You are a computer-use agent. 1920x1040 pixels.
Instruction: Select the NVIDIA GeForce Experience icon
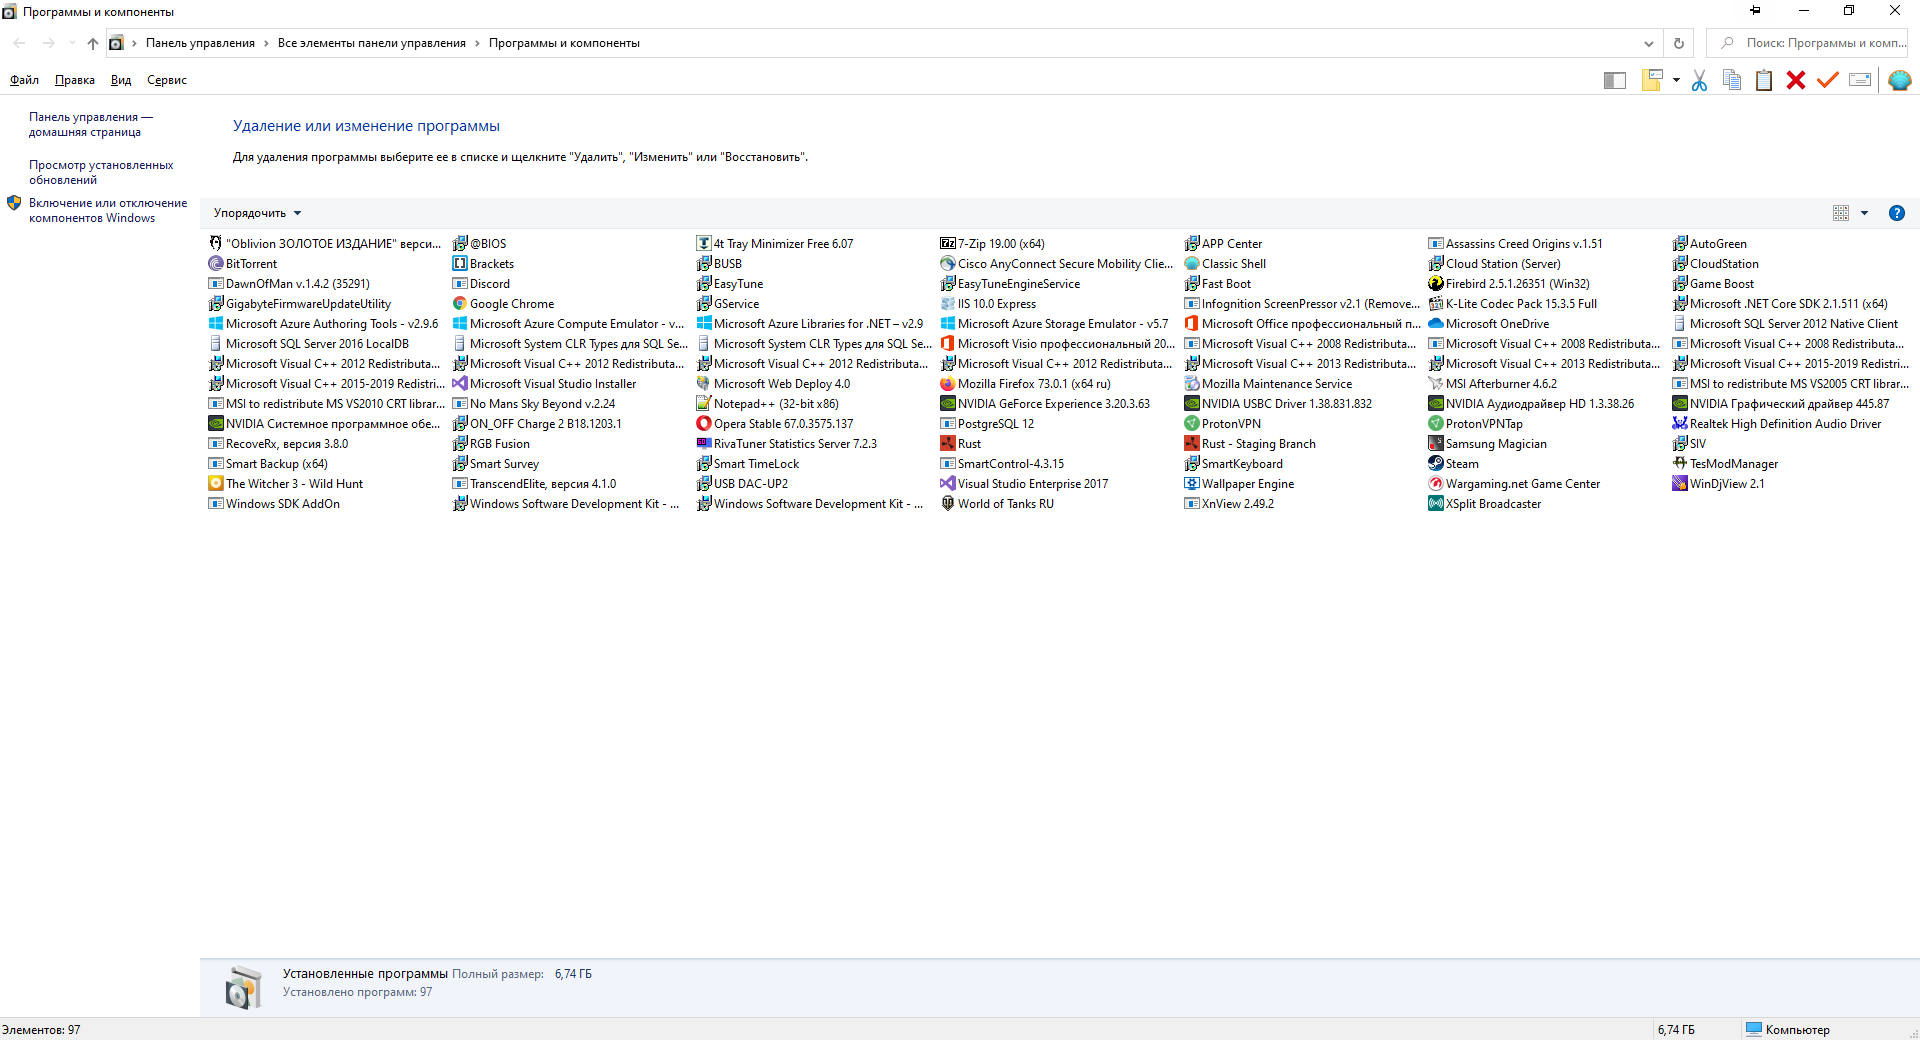(x=947, y=404)
